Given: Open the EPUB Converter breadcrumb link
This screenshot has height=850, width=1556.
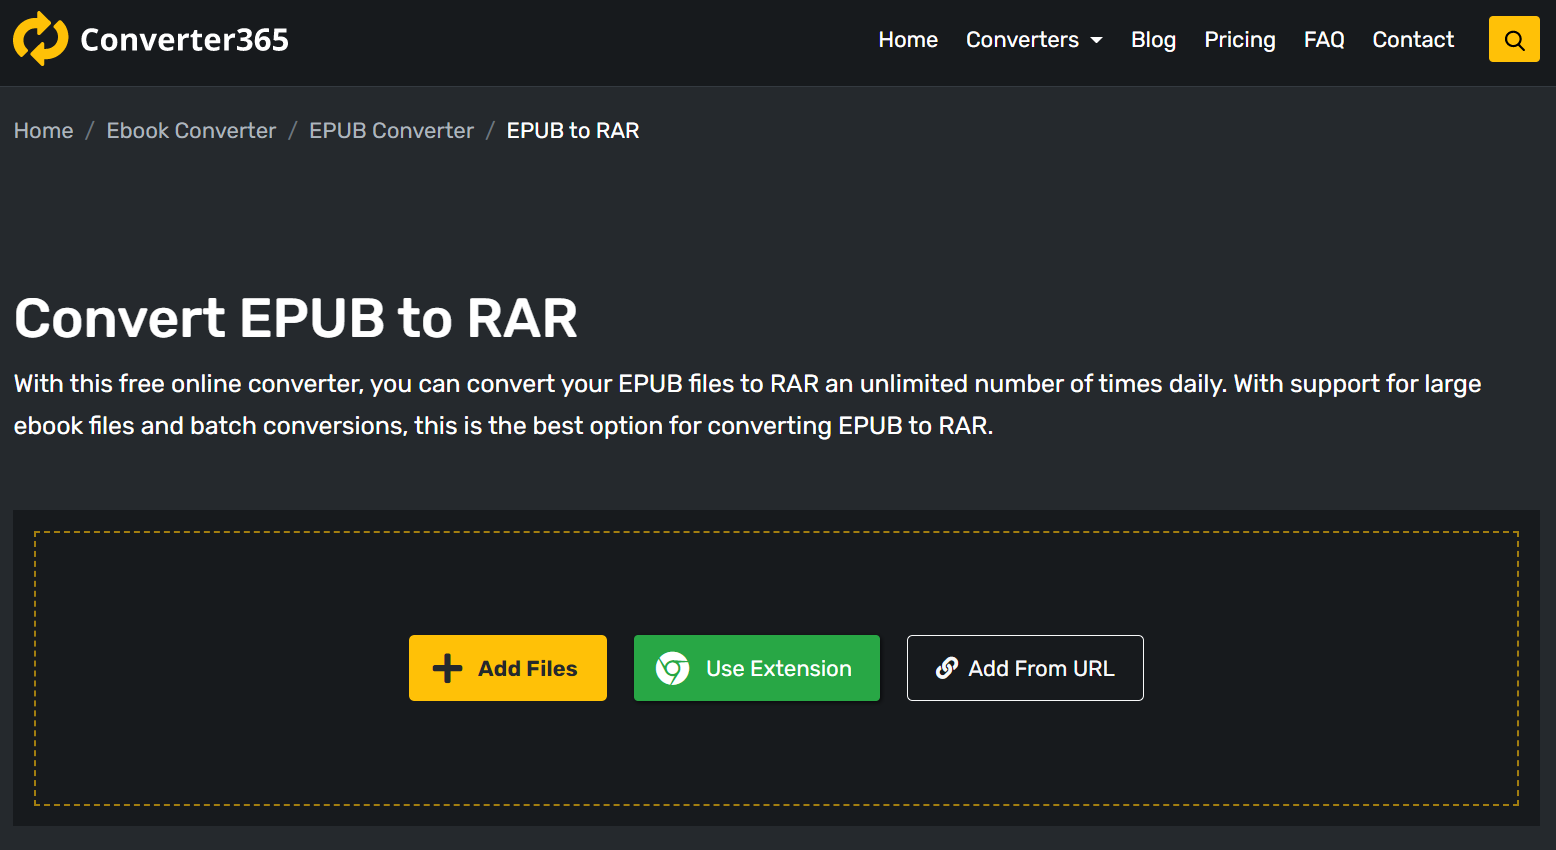Looking at the screenshot, I should (391, 131).
